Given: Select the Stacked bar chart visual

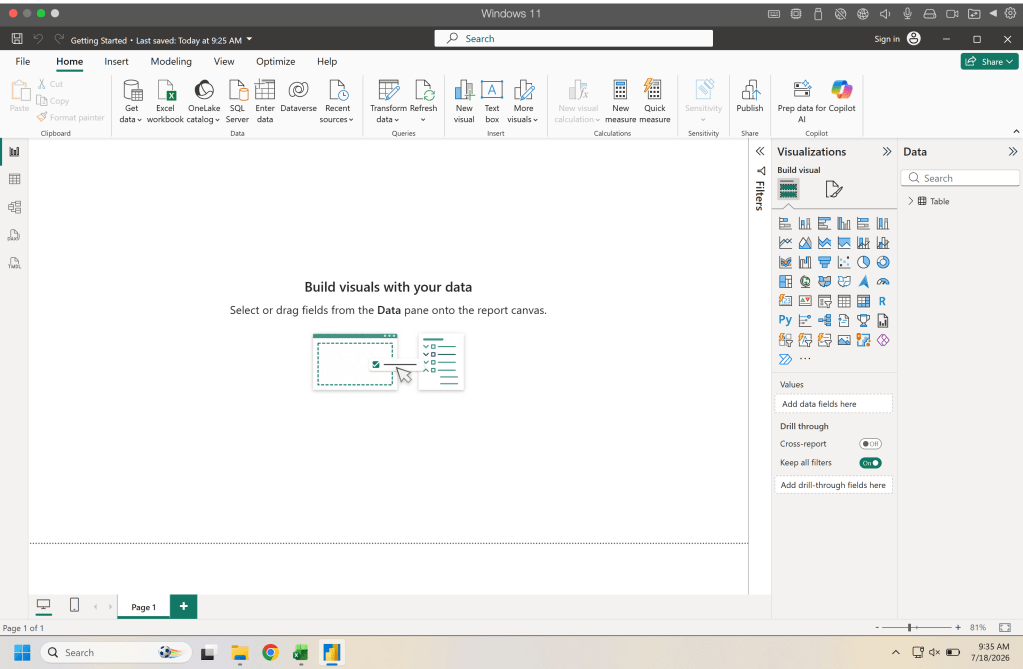Looking at the screenshot, I should pos(786,224).
